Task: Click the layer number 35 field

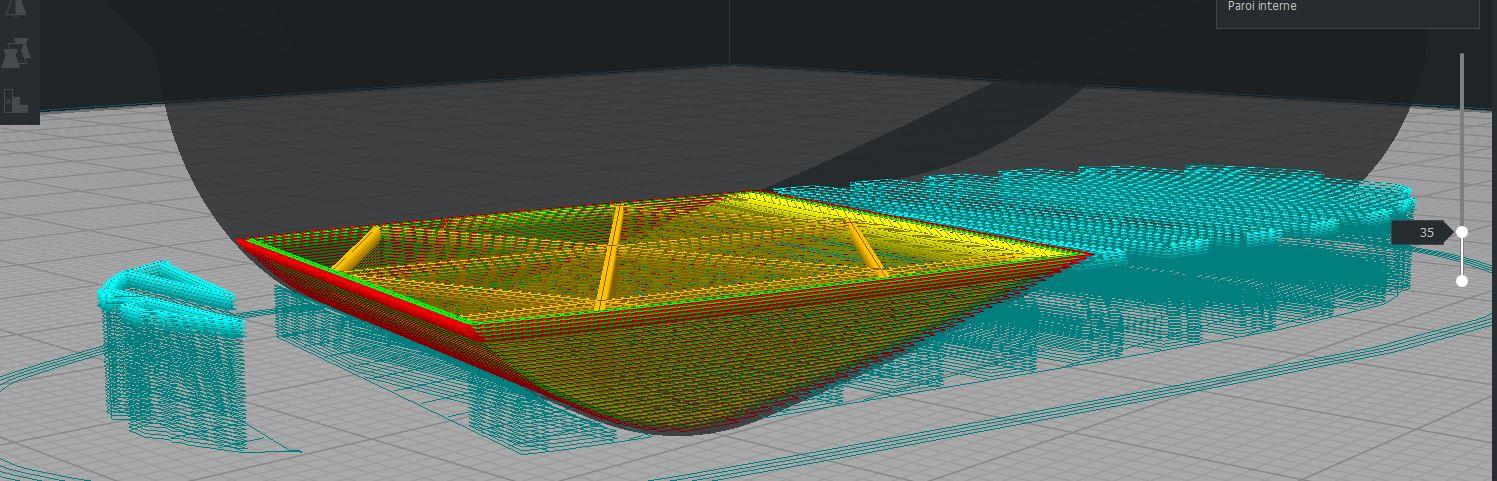Action: [1422, 232]
